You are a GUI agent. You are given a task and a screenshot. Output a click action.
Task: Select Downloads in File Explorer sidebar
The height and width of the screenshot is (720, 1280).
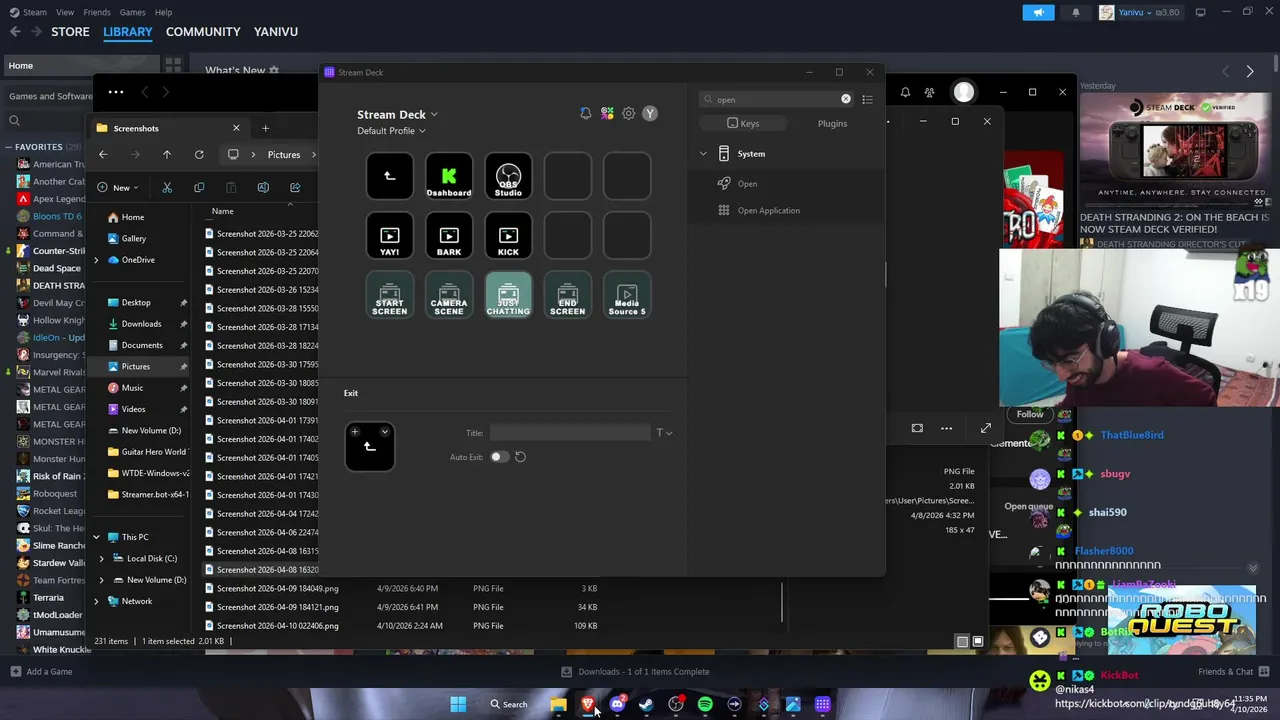click(141, 324)
